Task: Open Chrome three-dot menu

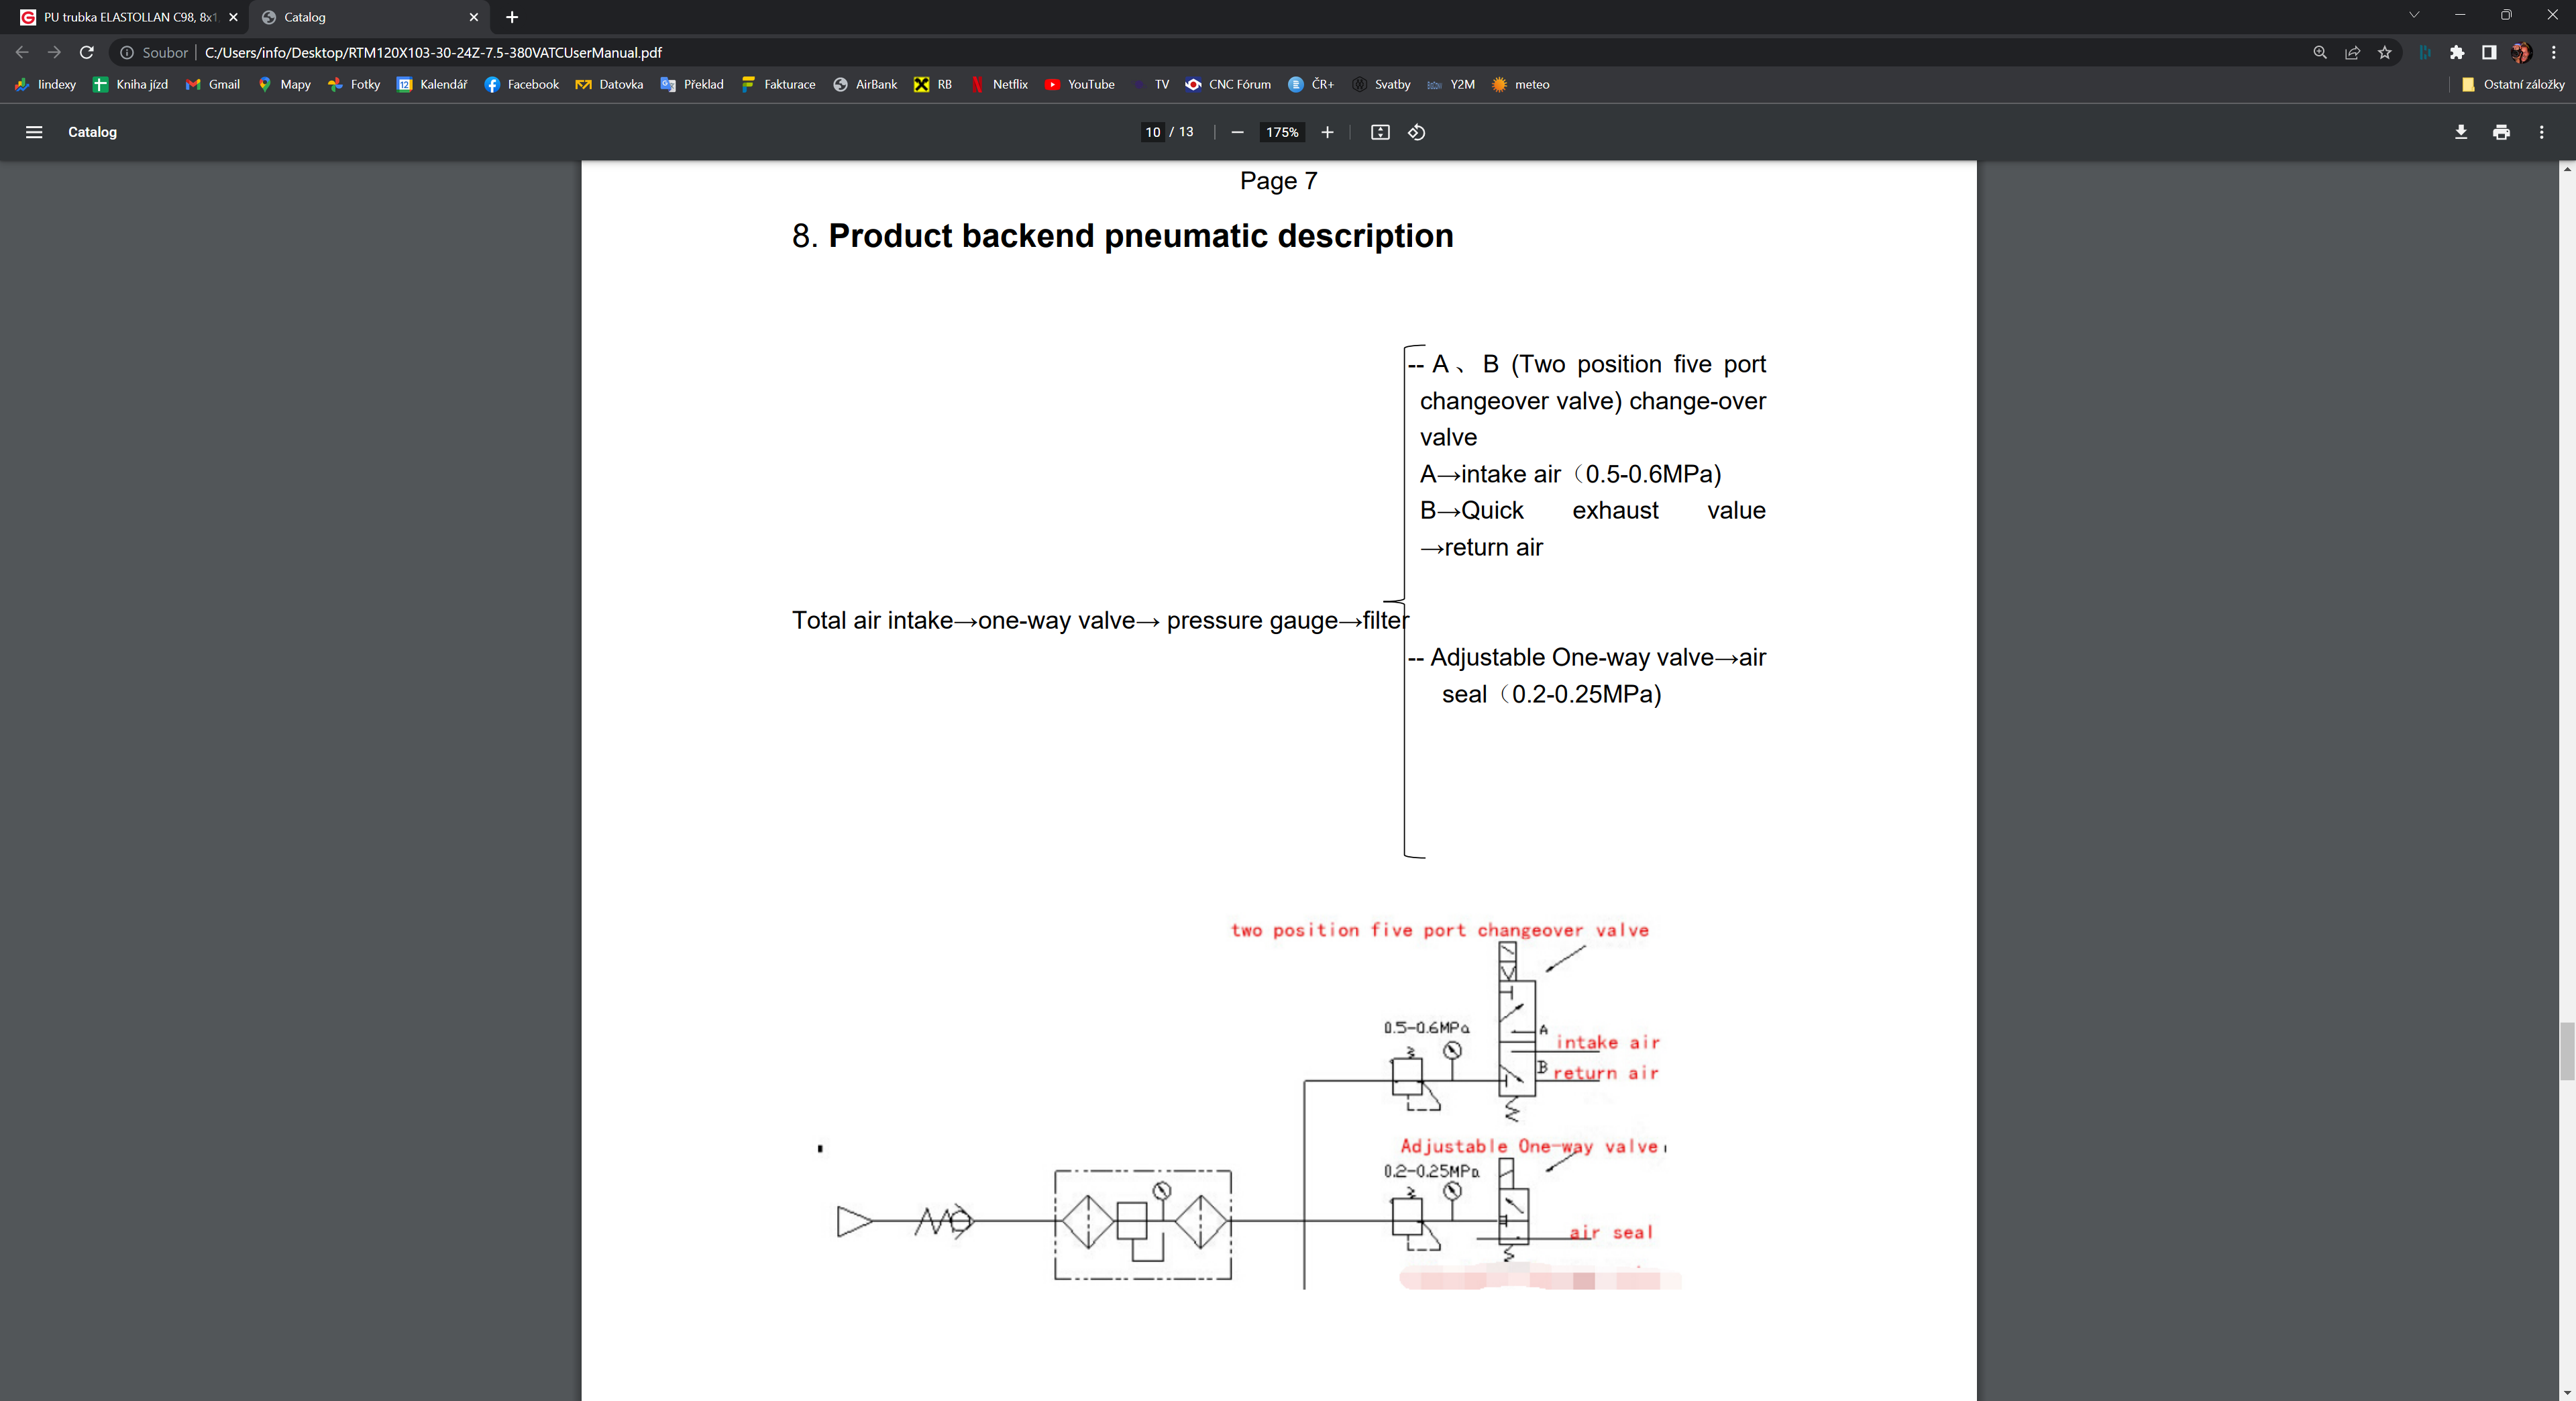Action: (x=2553, y=52)
